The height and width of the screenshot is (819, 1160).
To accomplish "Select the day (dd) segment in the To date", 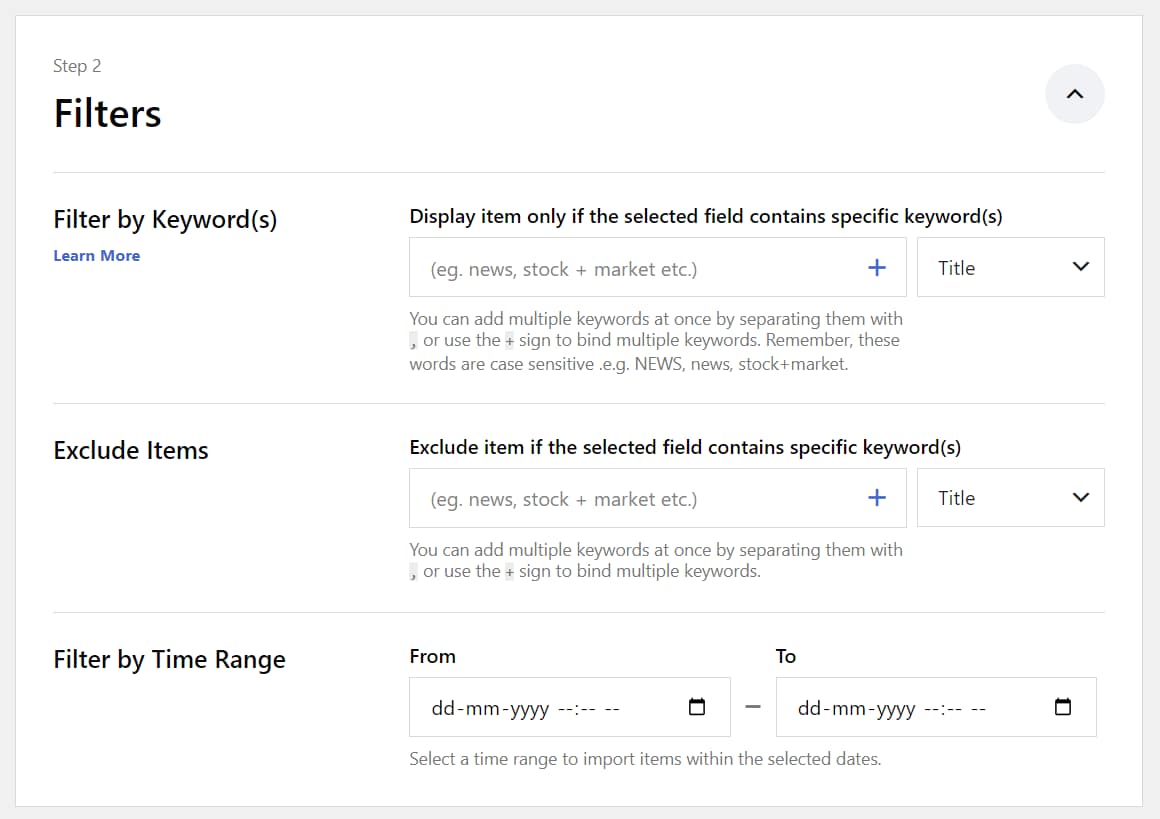I will [808, 709].
